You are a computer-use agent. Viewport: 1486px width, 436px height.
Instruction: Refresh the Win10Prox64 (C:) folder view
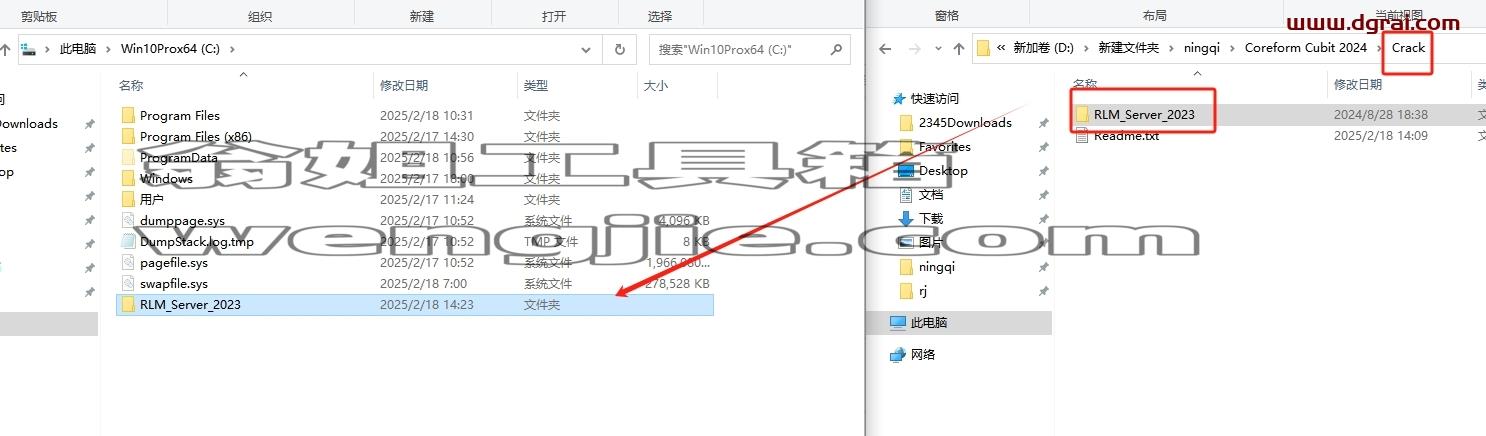tap(619, 49)
